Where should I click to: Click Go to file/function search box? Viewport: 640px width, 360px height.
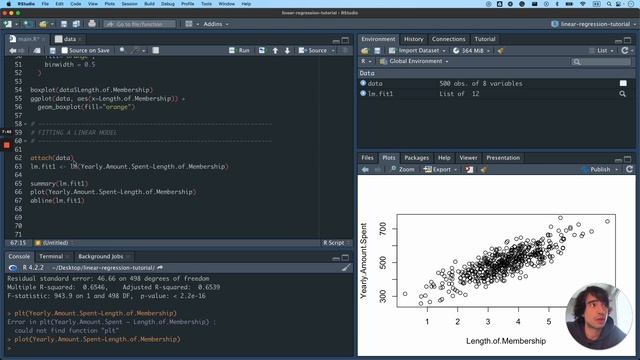[140, 24]
